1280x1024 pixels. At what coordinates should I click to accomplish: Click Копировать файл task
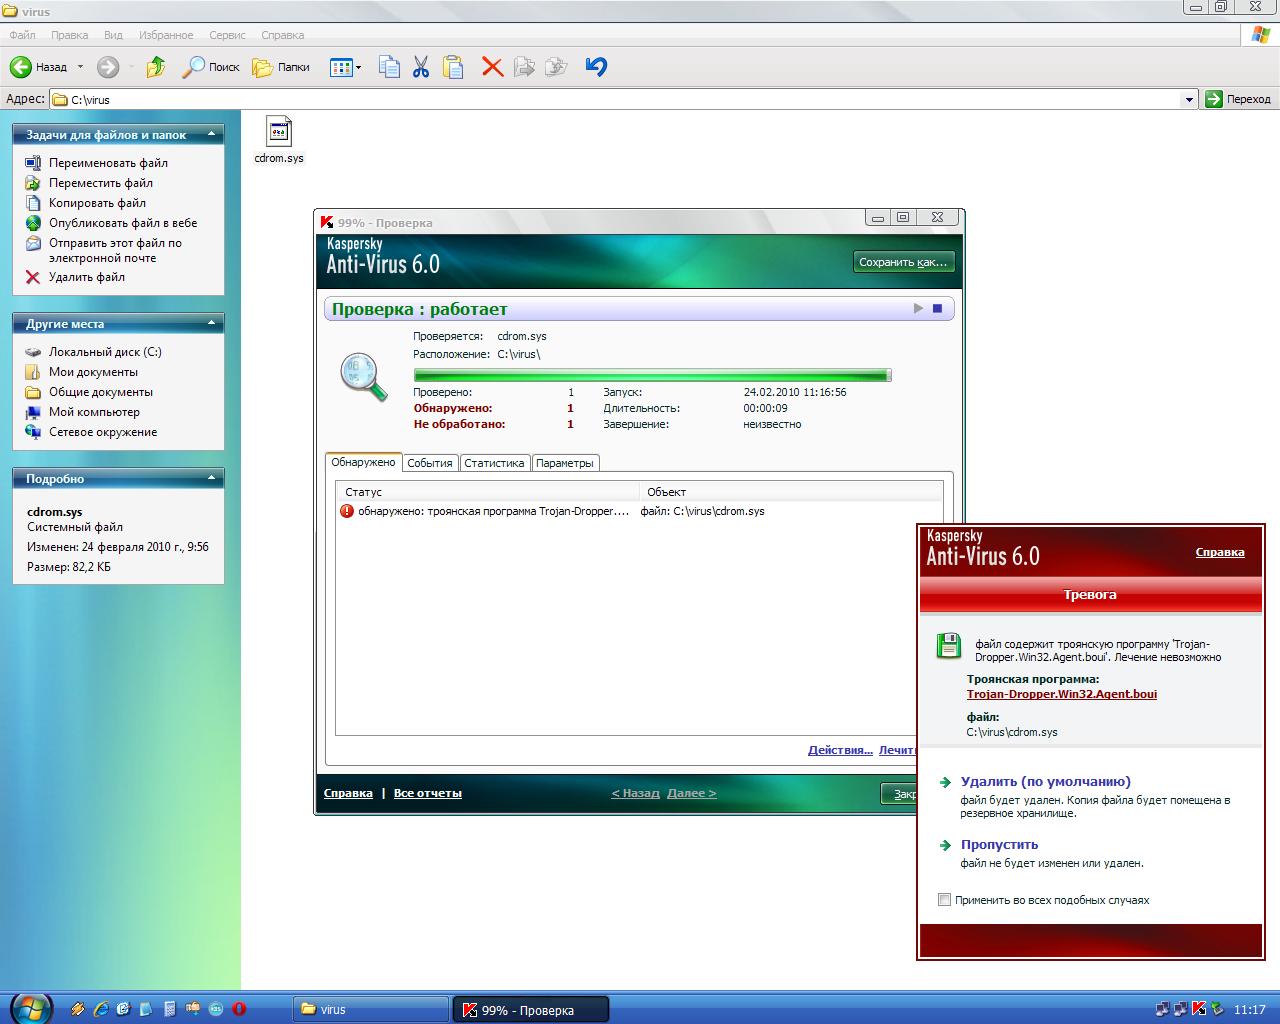click(97, 203)
